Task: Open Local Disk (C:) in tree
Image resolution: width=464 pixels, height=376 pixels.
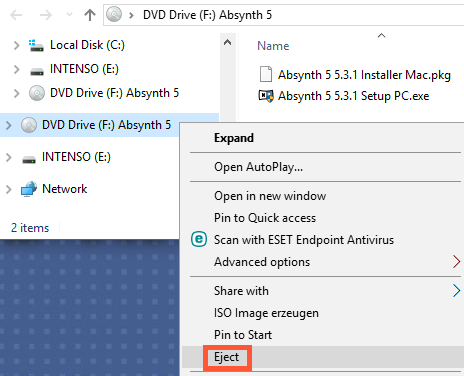Action: (x=87, y=45)
